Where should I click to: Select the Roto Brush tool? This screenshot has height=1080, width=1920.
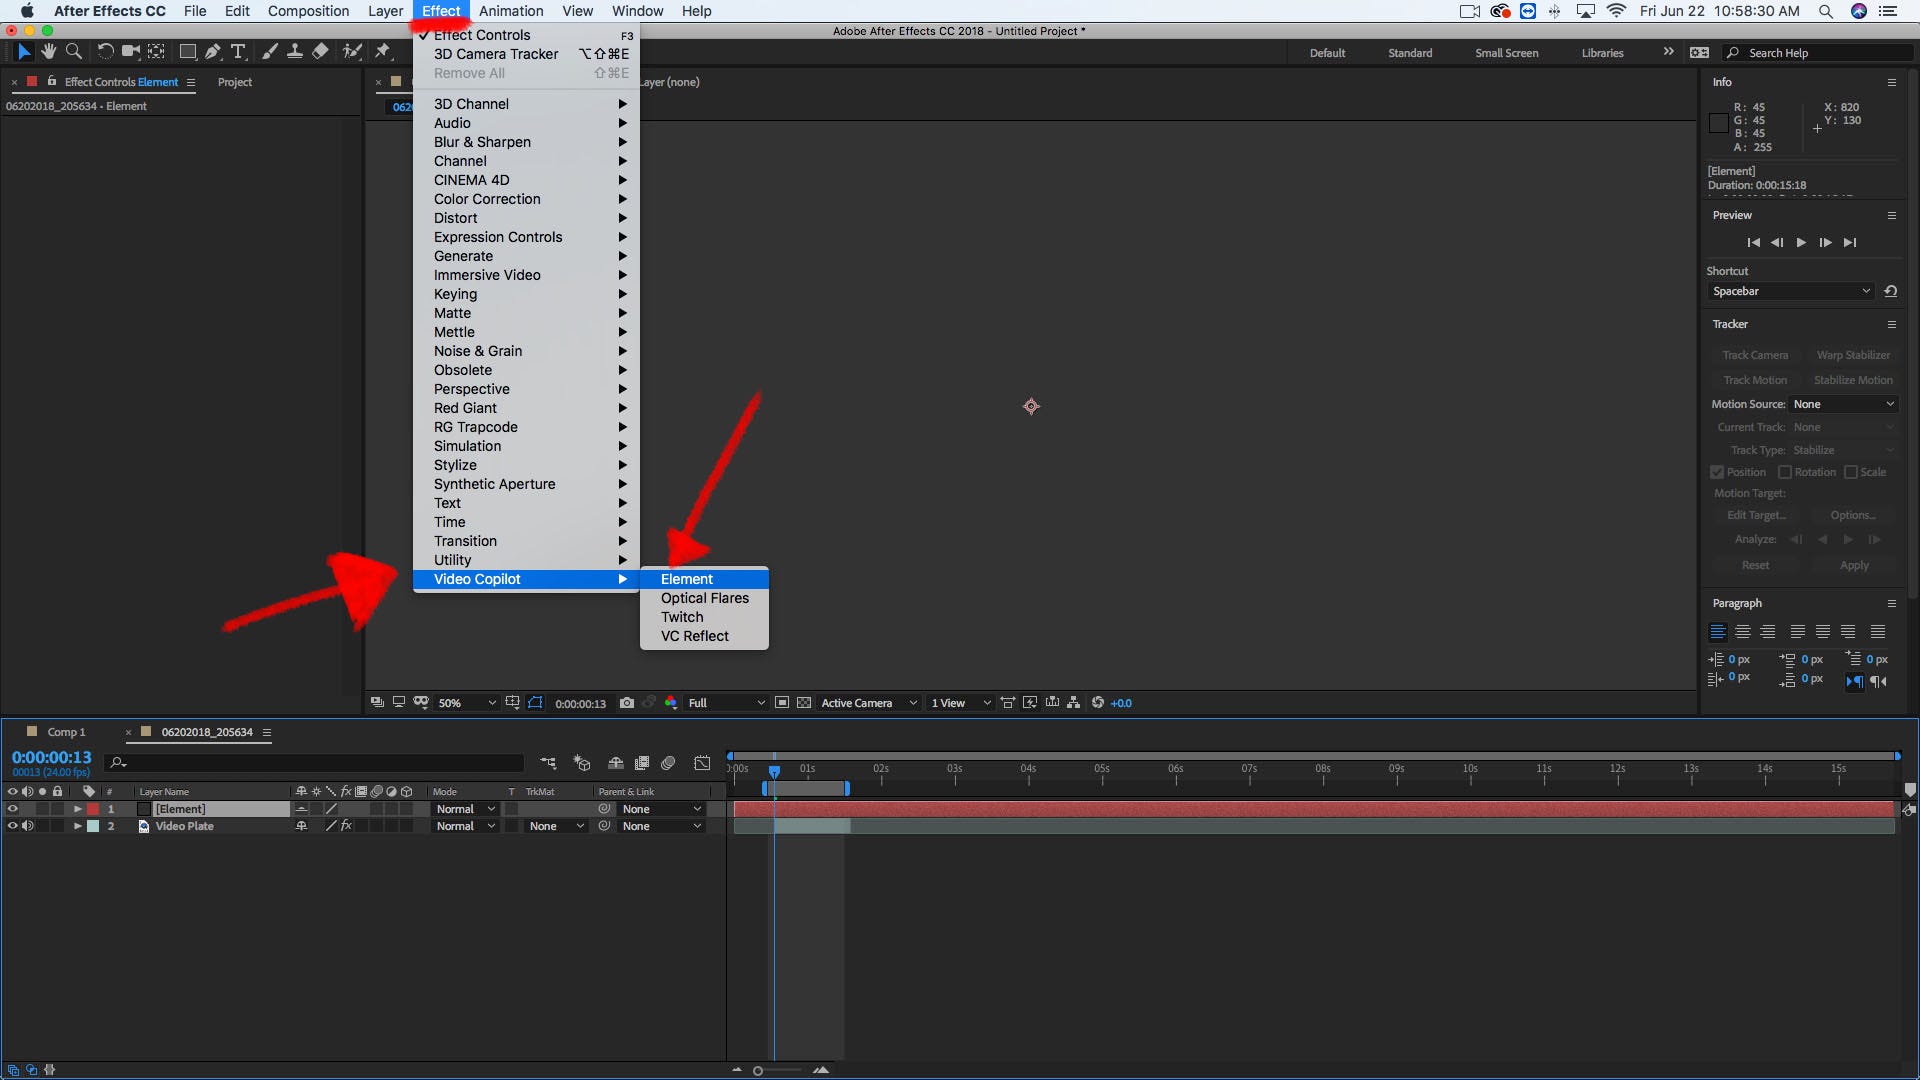(x=352, y=51)
